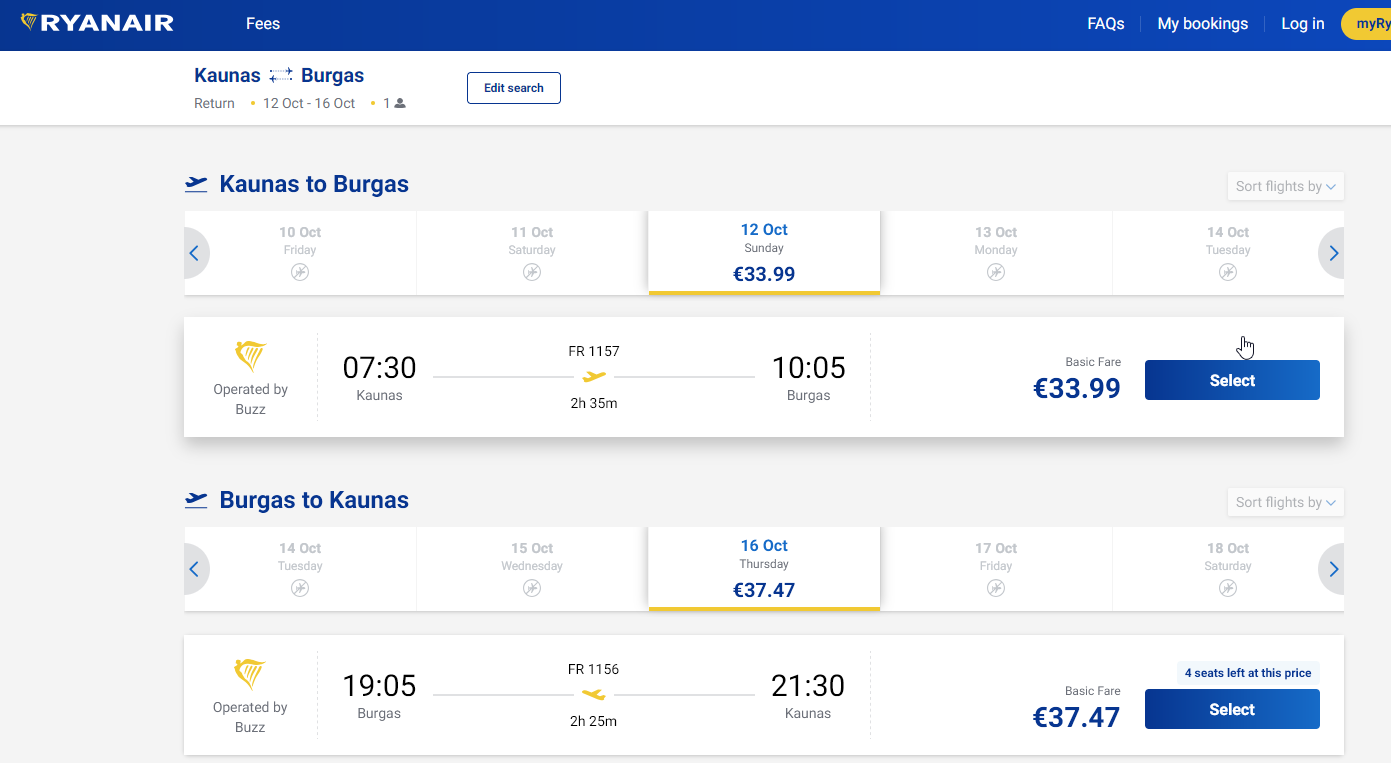Click the plane icon beside Kaunas to Burgas heading
Viewport: 1391px width, 763px height.
(x=196, y=184)
